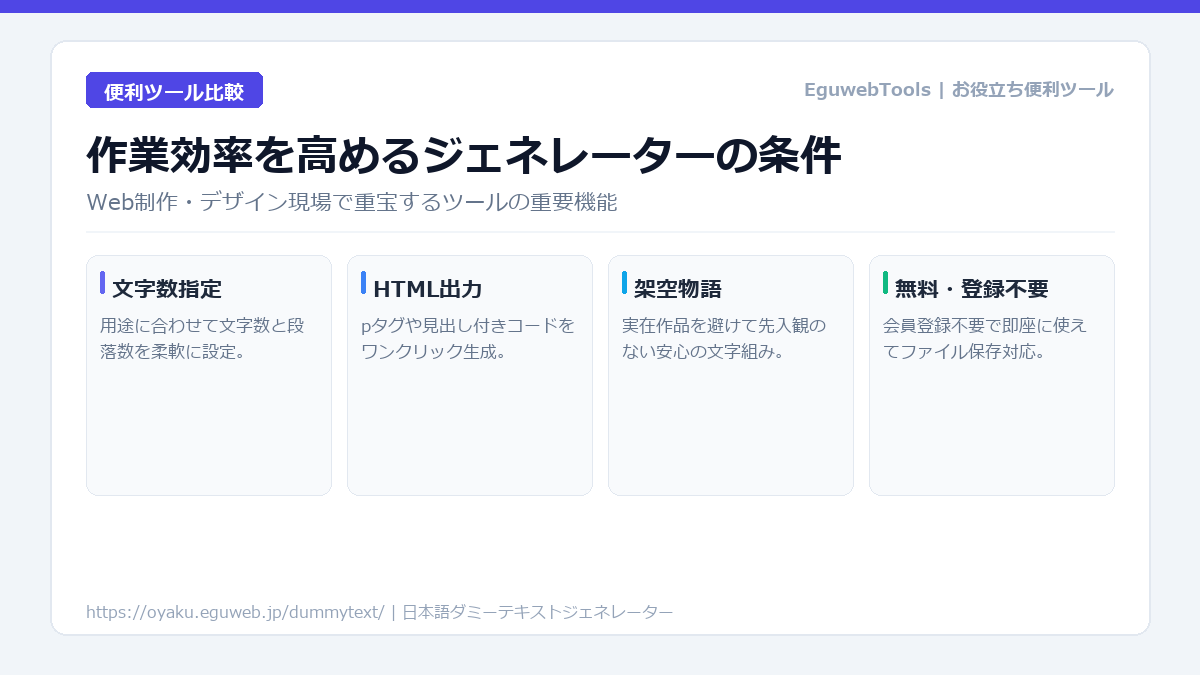Select the main title 作業効率を高めるジェネレーターの条件

464,156
